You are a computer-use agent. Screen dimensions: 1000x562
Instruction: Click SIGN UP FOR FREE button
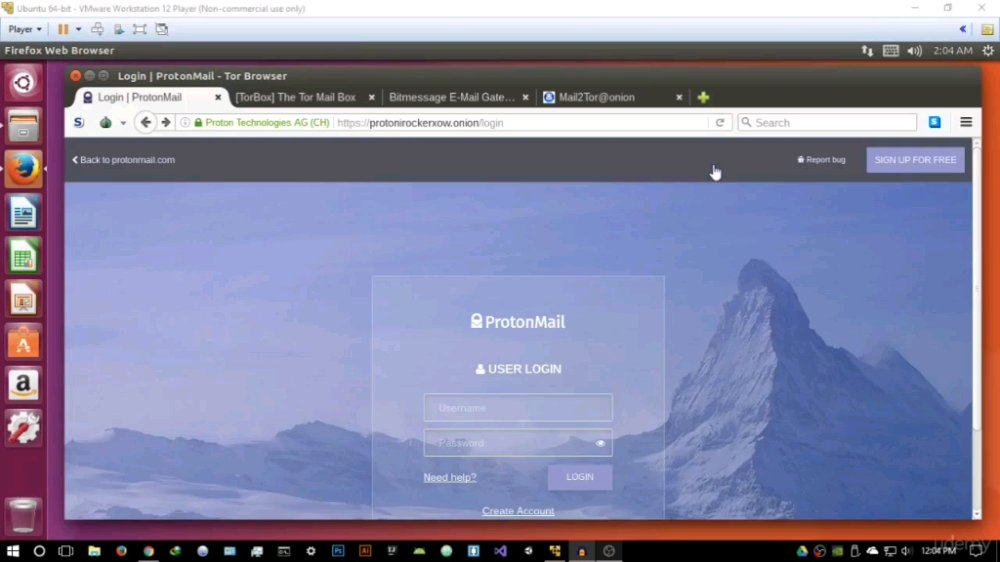pos(915,159)
